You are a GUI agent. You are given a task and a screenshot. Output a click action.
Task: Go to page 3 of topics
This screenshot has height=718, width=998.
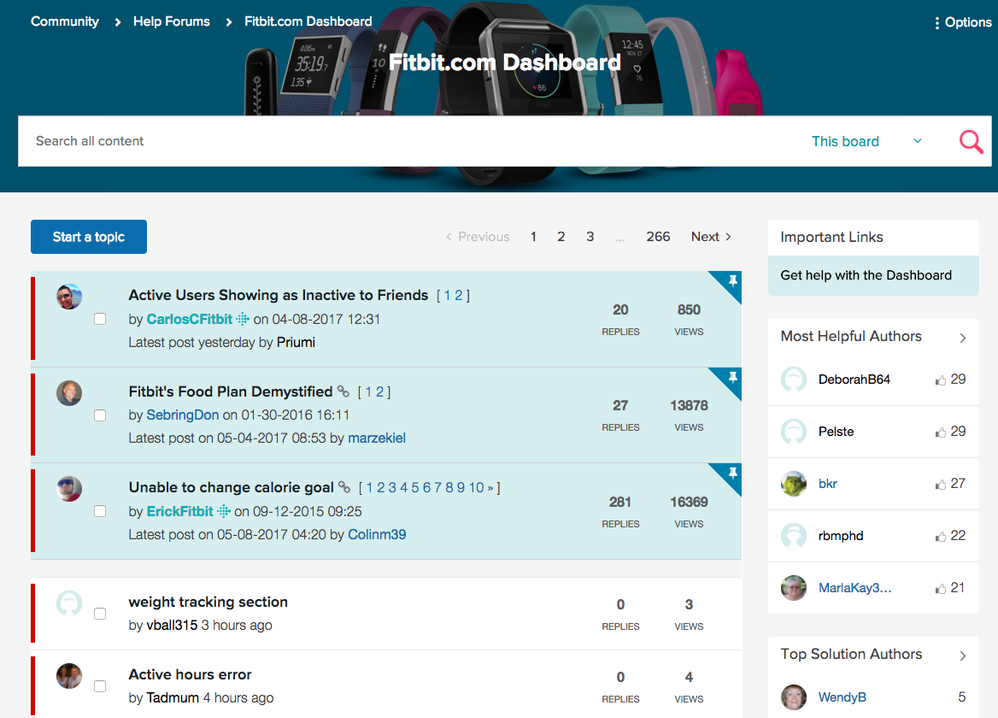pos(590,237)
